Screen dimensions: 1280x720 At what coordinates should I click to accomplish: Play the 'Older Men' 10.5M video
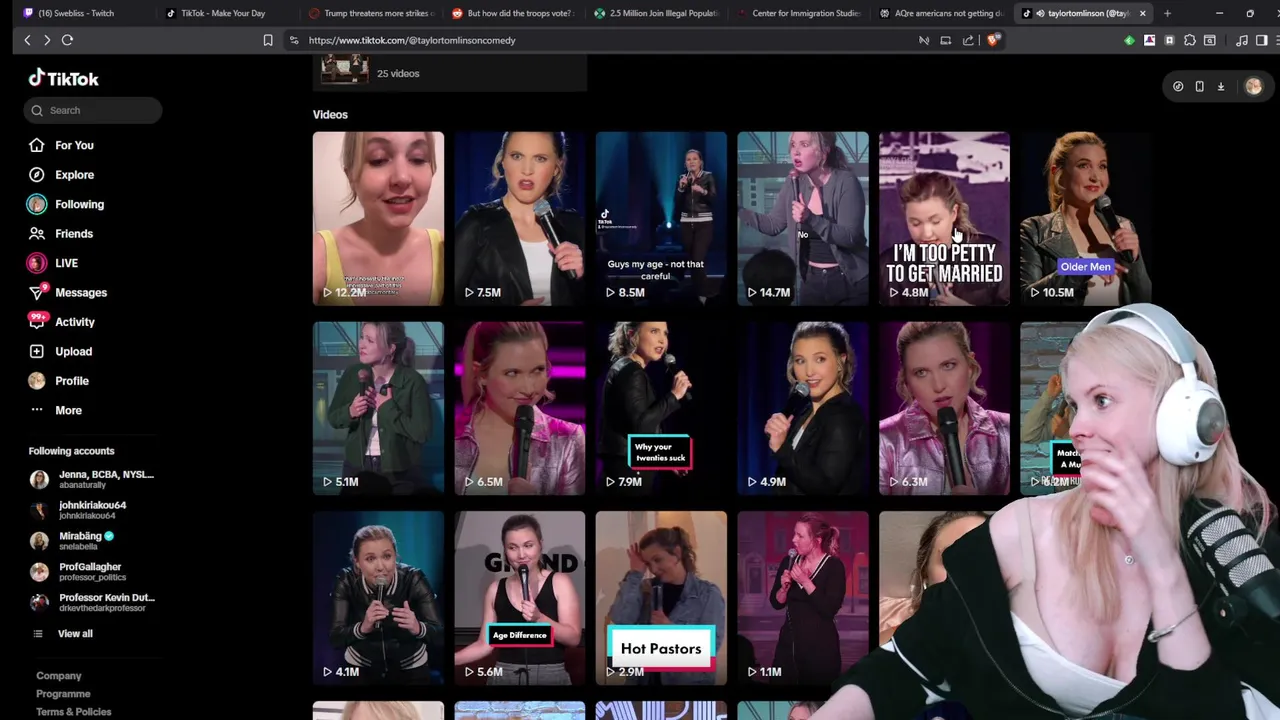(x=1086, y=218)
